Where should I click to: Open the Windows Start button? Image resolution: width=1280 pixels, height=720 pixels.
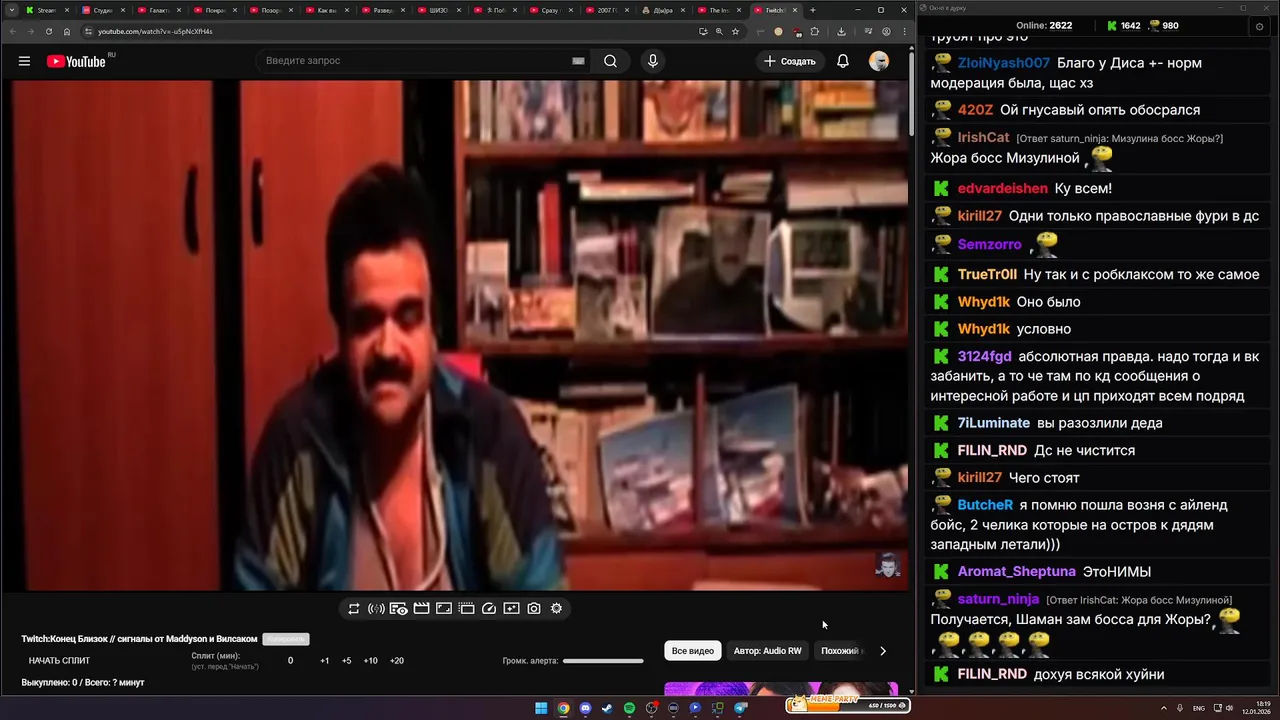click(x=541, y=708)
